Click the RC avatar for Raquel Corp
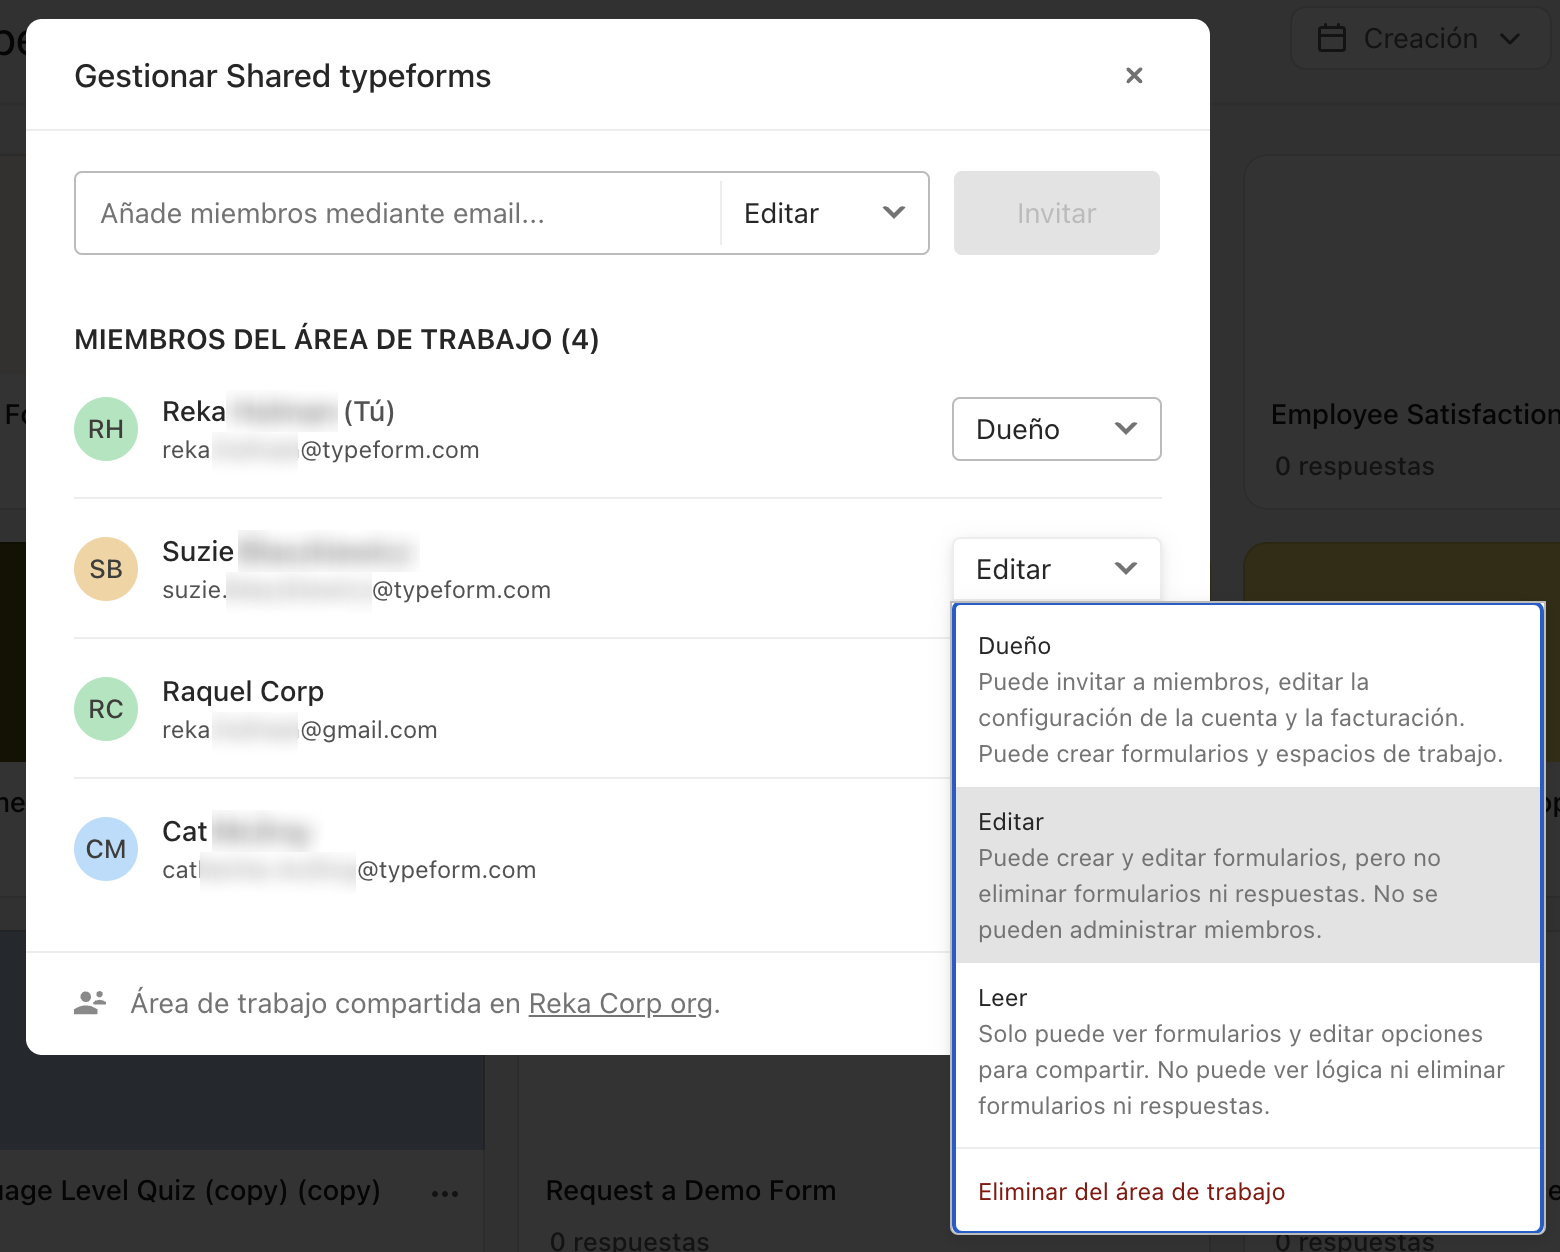Image resolution: width=1560 pixels, height=1252 pixels. pyautogui.click(x=106, y=709)
